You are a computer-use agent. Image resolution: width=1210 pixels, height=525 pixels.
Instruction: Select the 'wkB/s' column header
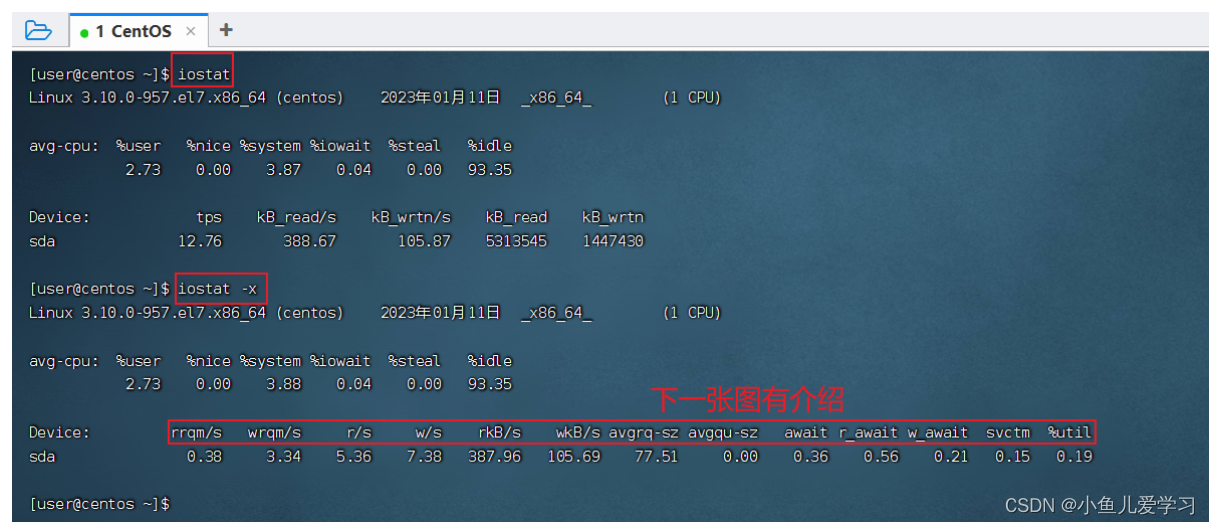579,433
